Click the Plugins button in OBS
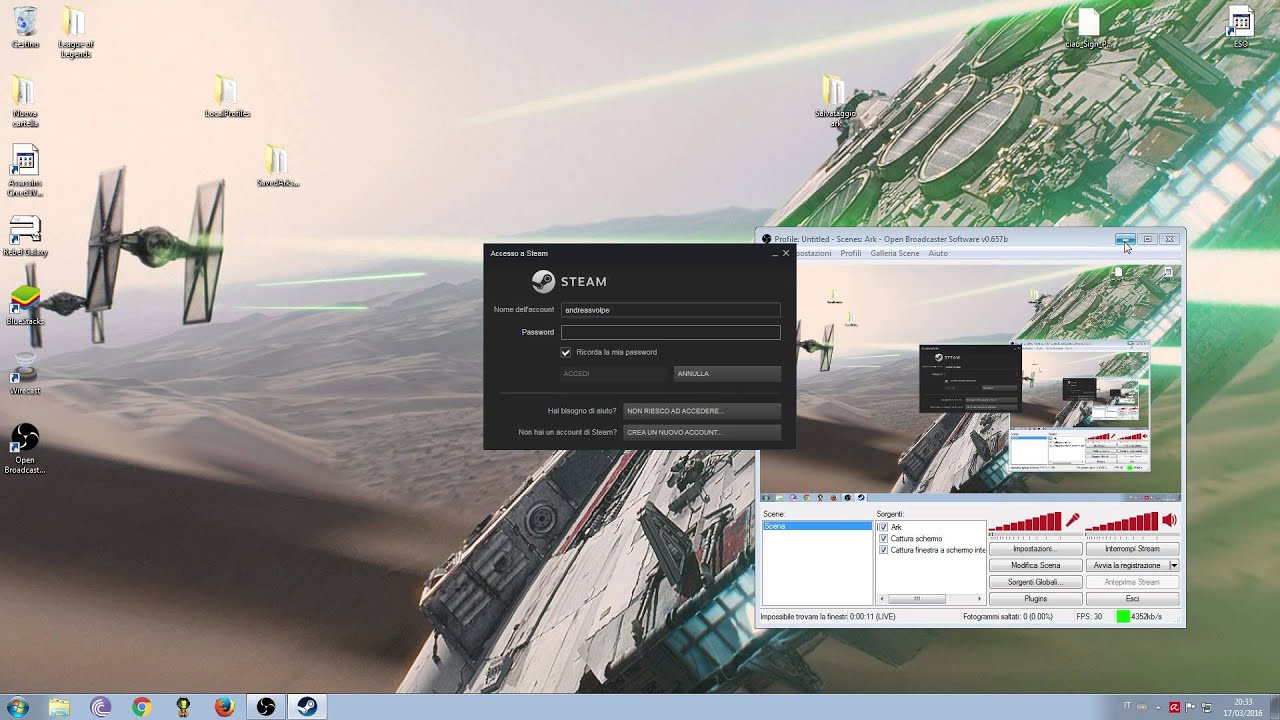This screenshot has width=1280, height=720. pyautogui.click(x=1035, y=598)
